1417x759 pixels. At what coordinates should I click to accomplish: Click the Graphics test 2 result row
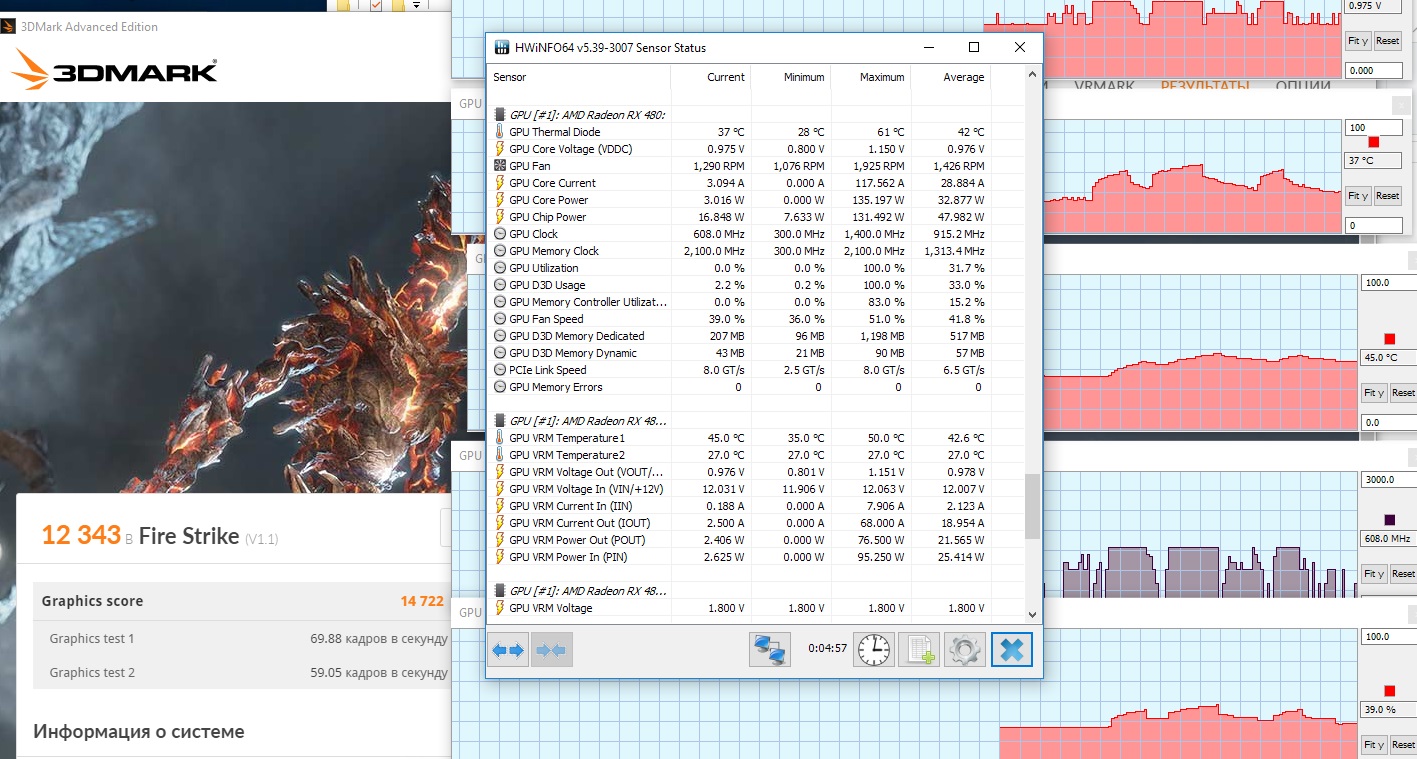(242, 672)
